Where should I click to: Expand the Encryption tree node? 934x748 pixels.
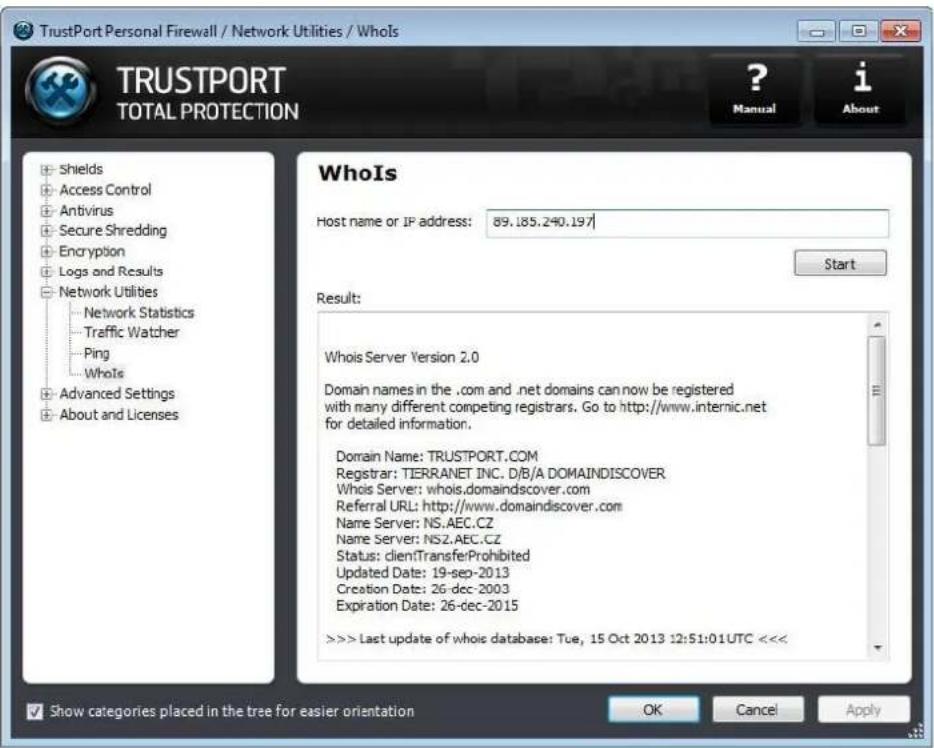46,251
